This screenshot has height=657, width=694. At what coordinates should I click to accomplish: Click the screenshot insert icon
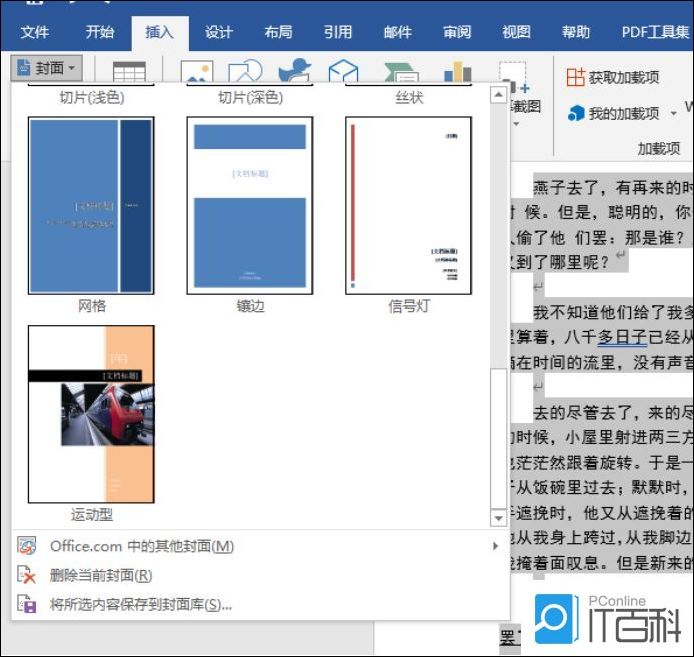(x=514, y=76)
